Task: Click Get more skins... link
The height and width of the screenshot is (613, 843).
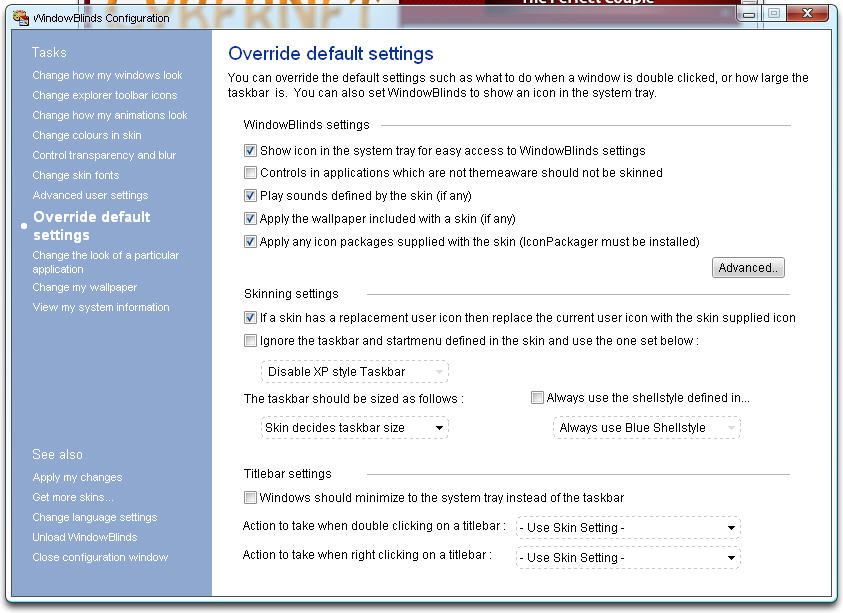Action: pyautogui.click(x=73, y=497)
